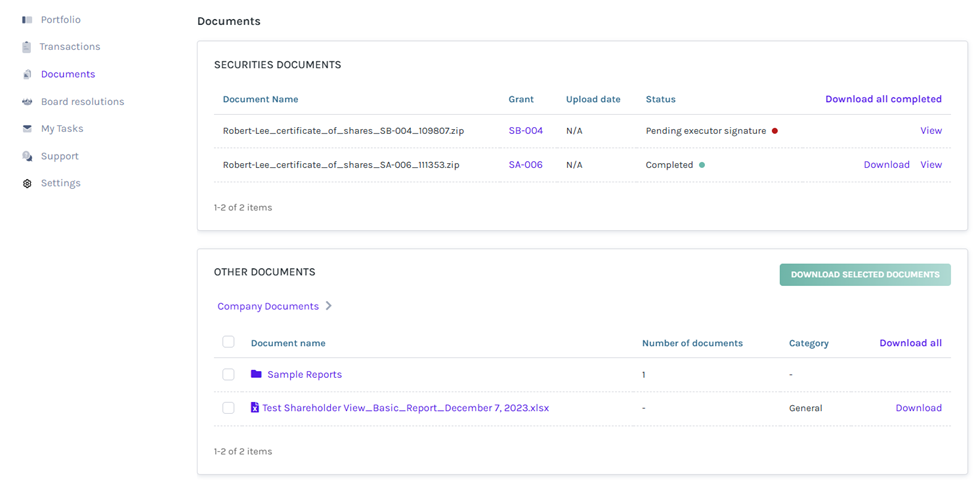Click Download all completed link
The height and width of the screenshot is (480, 974).
pos(883,99)
